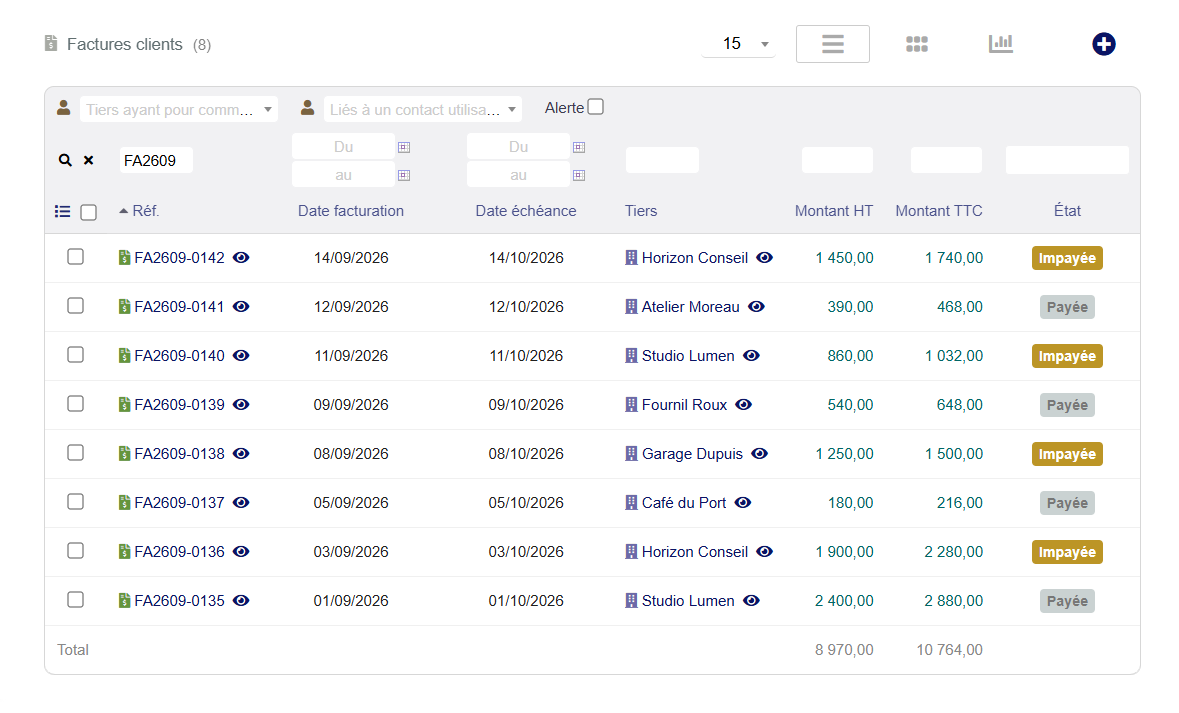Open start calendar for Date facturation
The width and height of the screenshot is (1179, 713).
pos(404,147)
